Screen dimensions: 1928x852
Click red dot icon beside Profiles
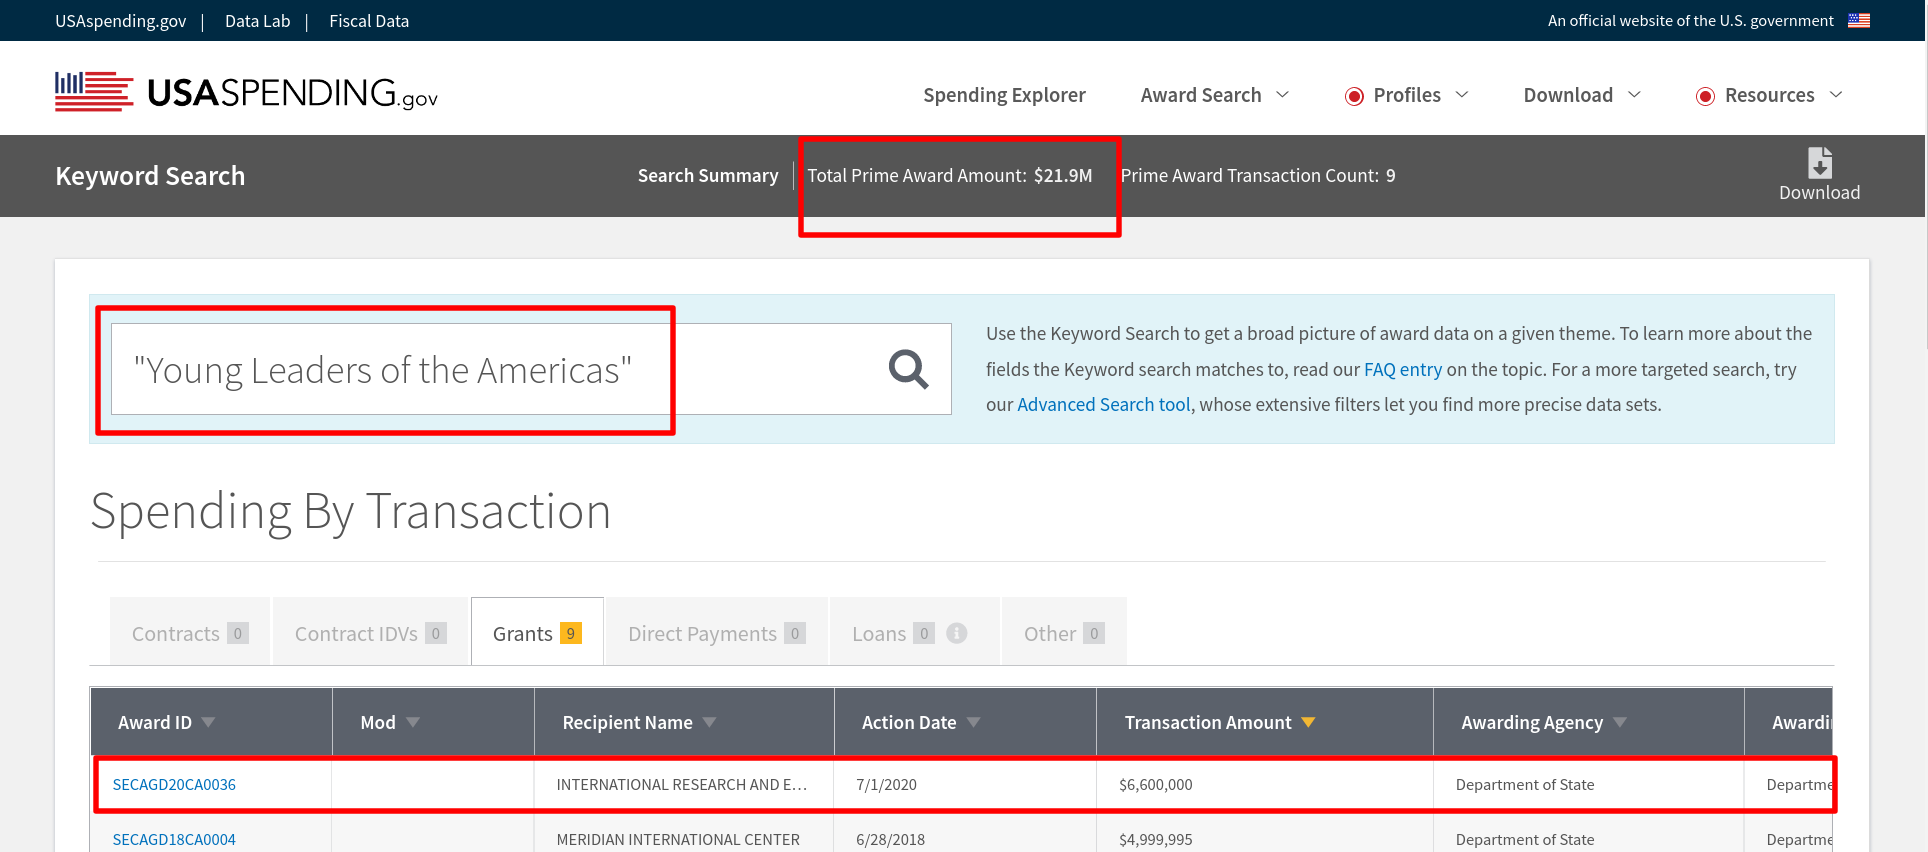coord(1354,96)
